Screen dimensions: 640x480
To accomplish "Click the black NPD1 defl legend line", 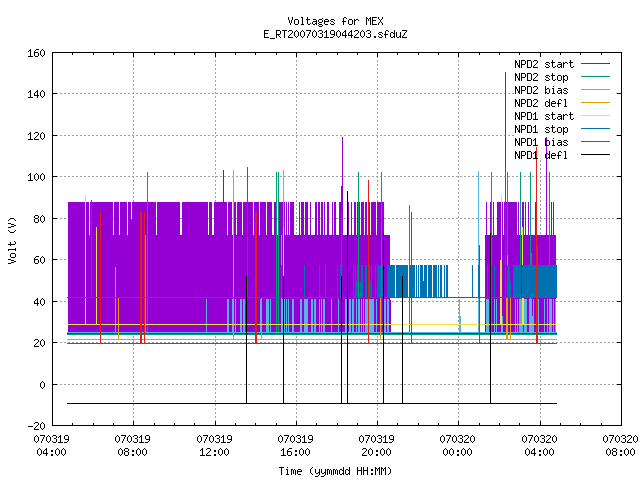I will click(x=595, y=155).
